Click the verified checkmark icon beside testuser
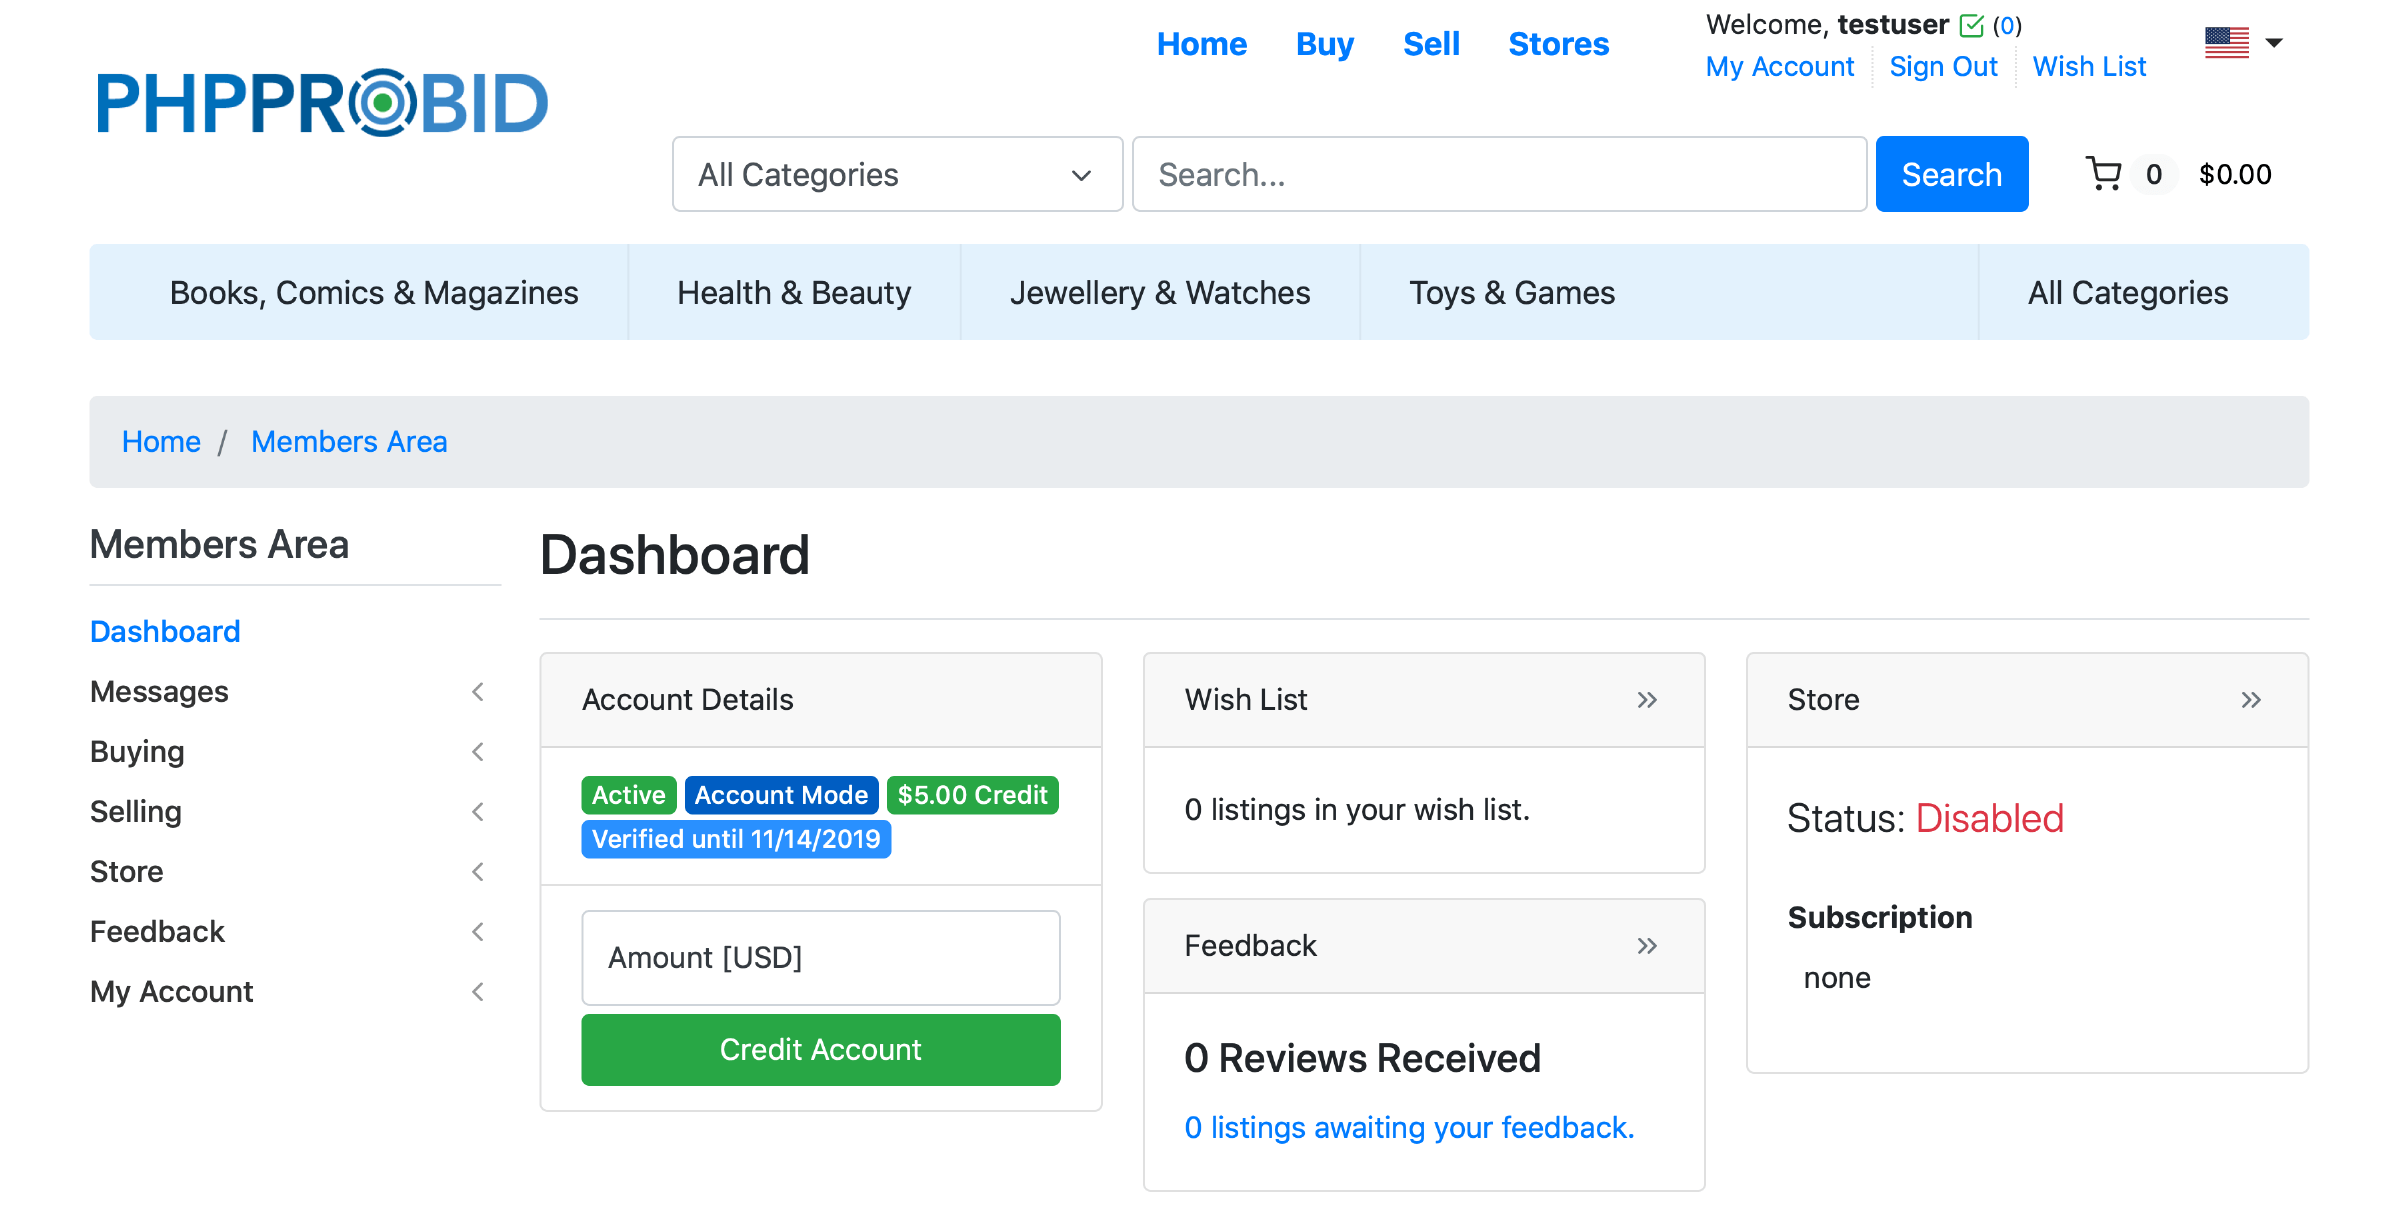The height and width of the screenshot is (1209, 2400). pos(1971,25)
